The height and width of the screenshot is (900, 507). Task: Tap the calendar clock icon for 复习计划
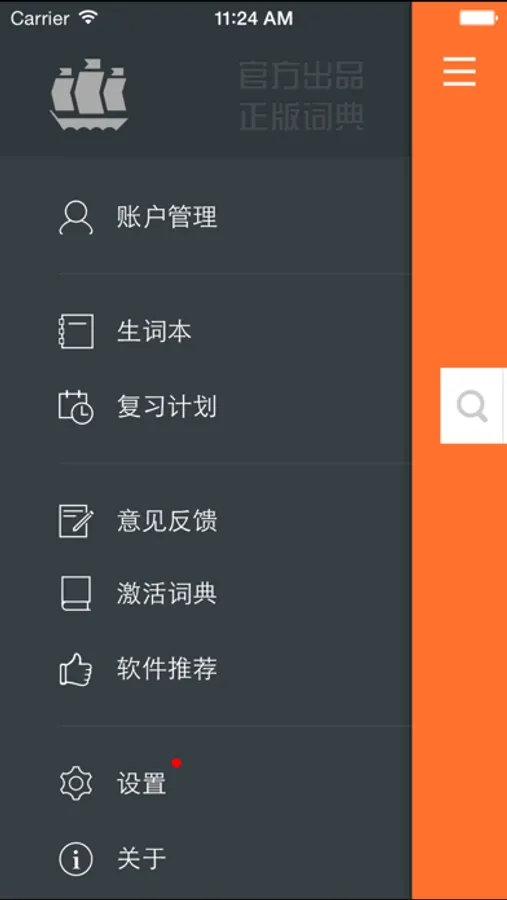pos(76,407)
